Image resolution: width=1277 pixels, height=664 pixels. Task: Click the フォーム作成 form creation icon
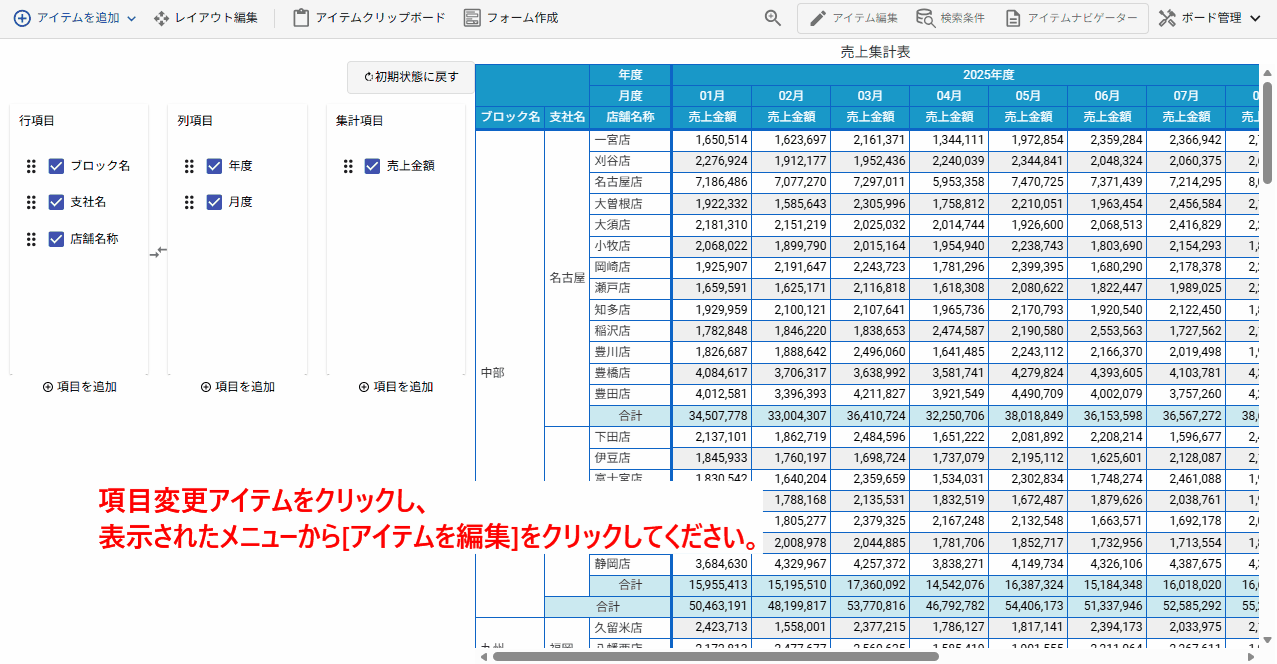(x=472, y=18)
